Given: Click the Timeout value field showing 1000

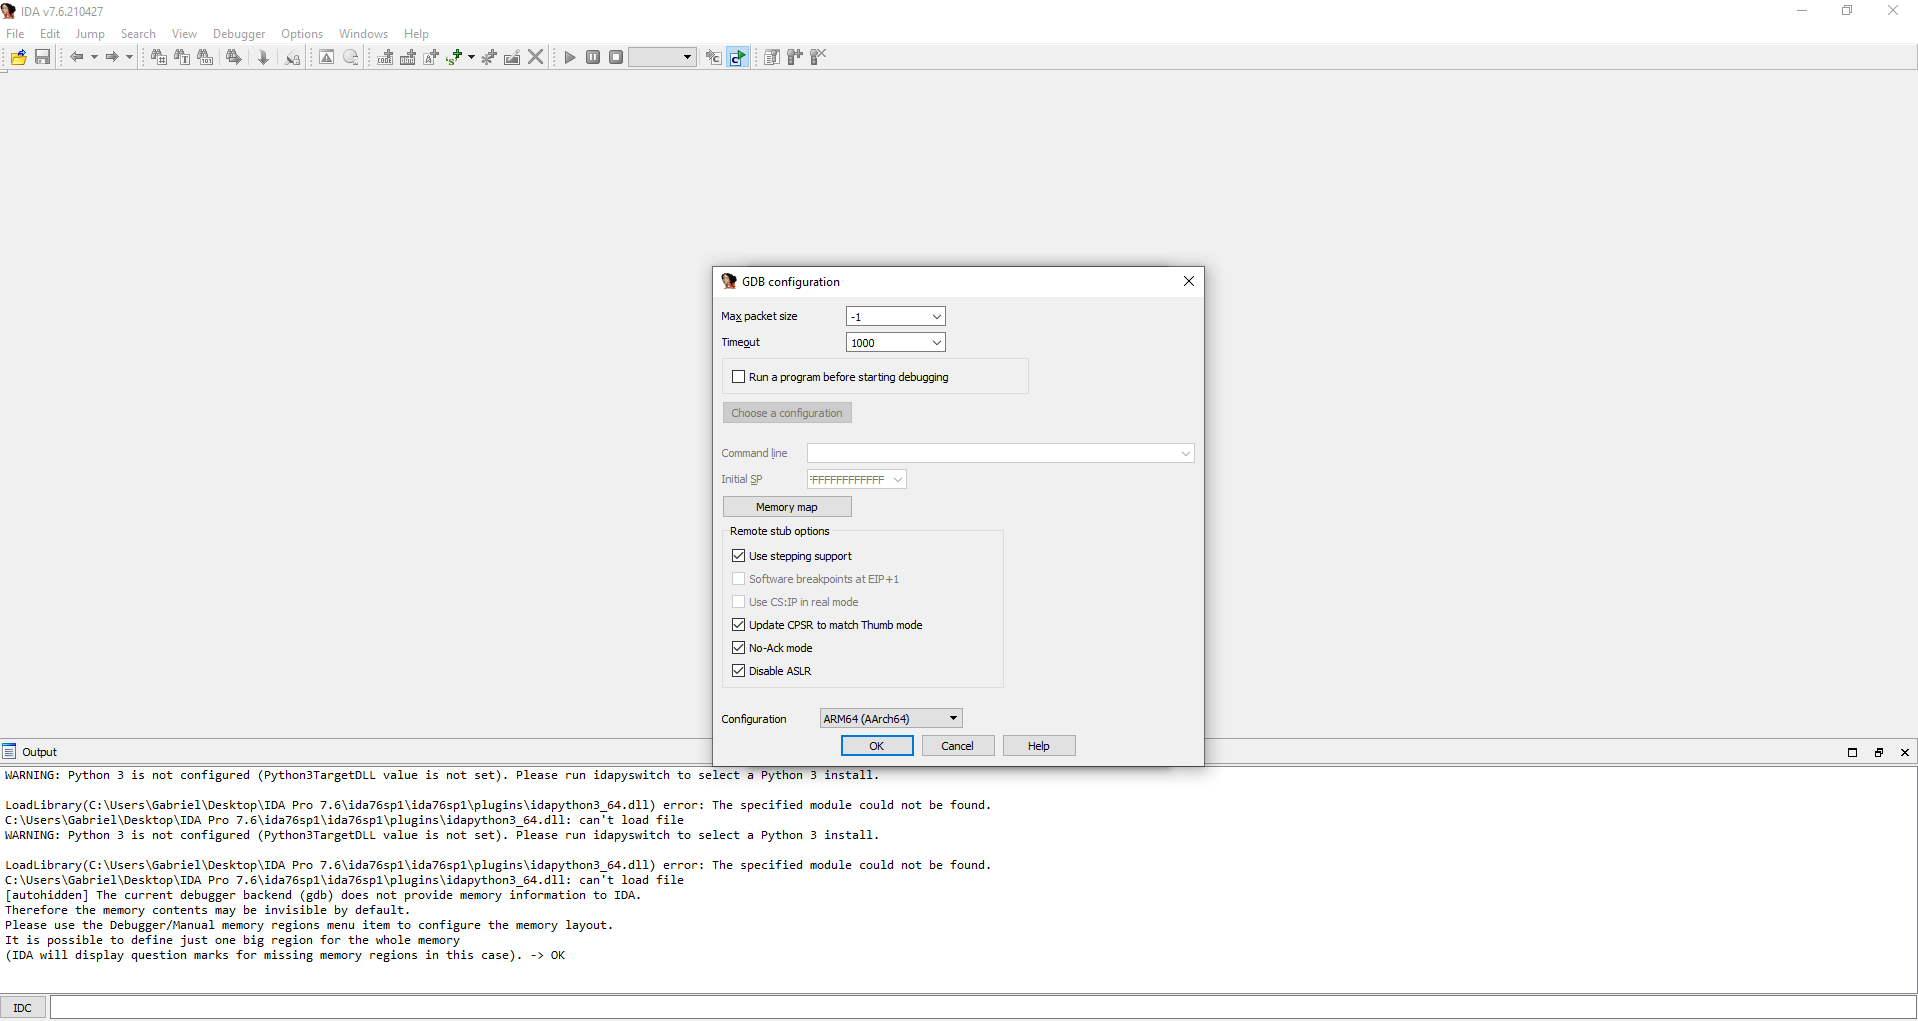Looking at the screenshot, I should click(887, 343).
